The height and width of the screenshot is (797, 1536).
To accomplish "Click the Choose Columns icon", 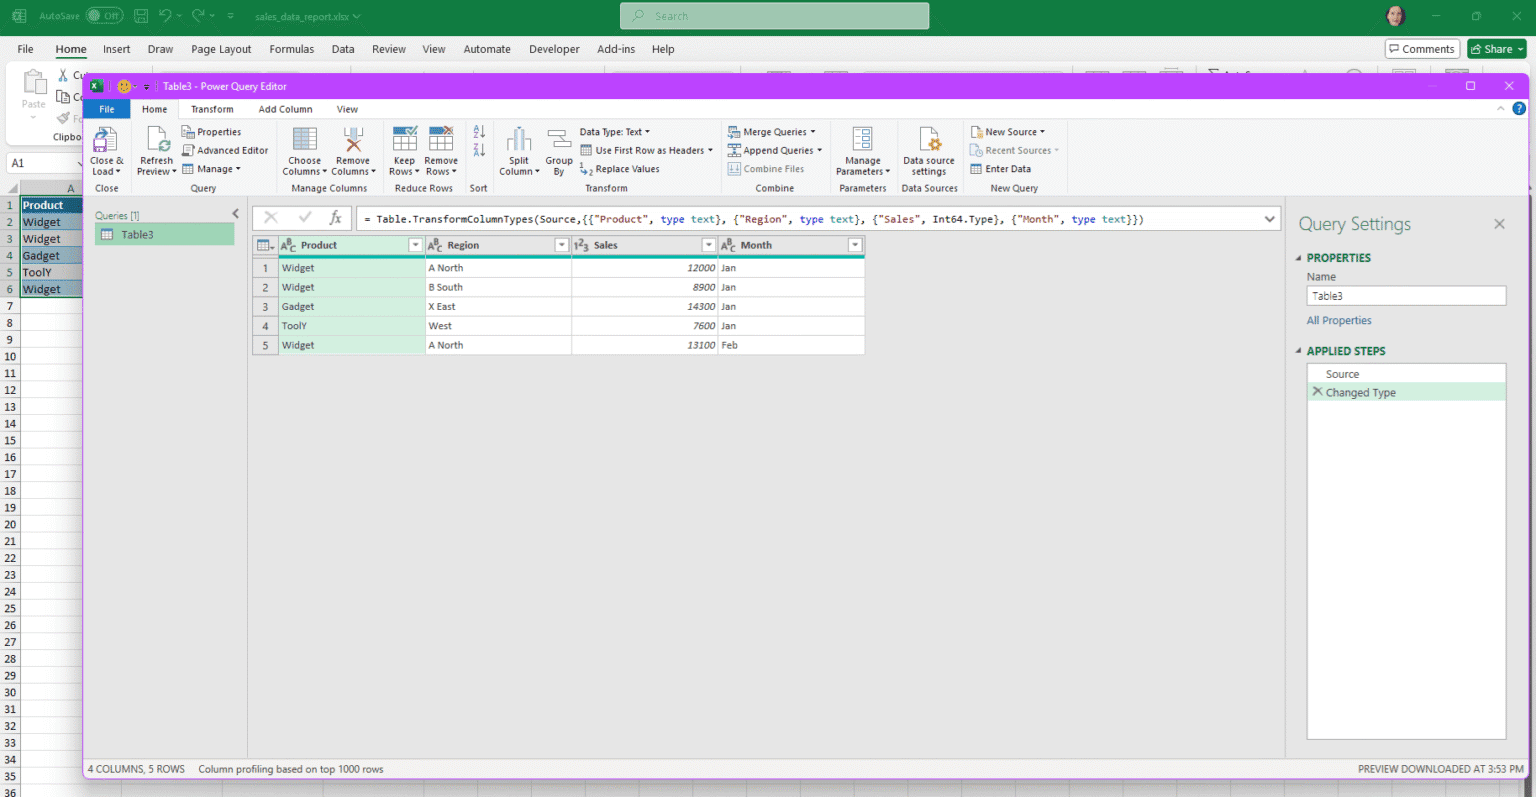I will coord(303,150).
